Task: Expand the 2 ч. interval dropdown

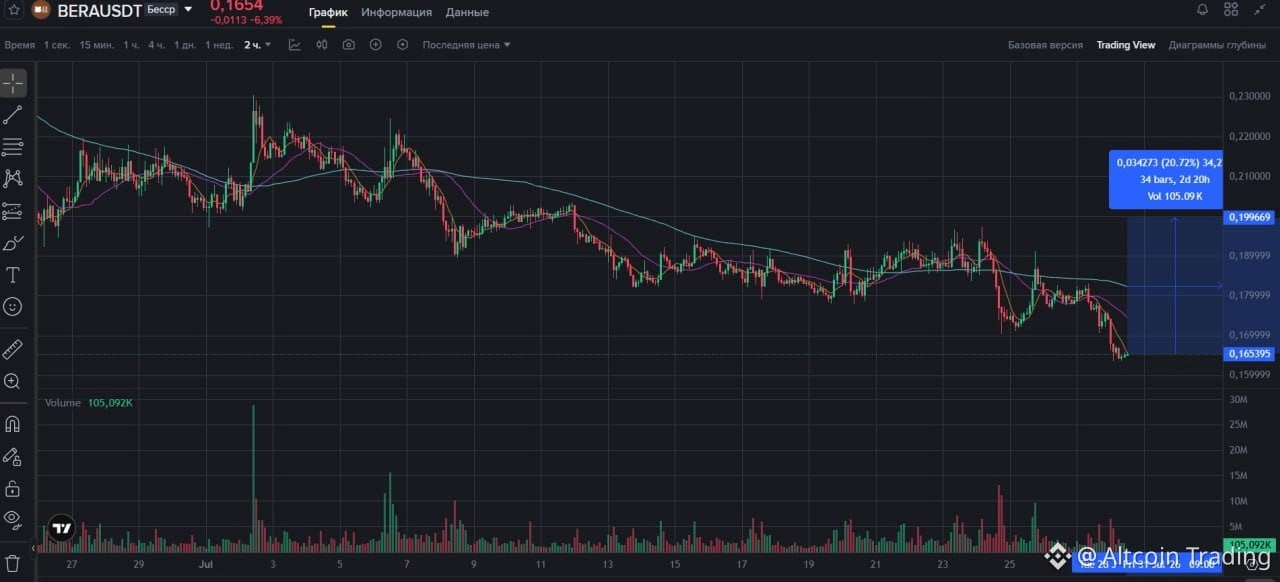Action: 257,45
